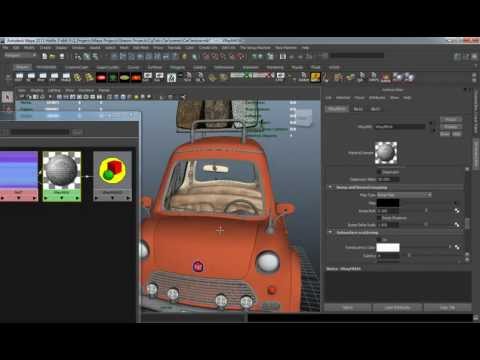This screenshot has height=360, width=480.
Task: Click the Attribute Editor vertical scrollbar
Action: pyautogui.click(x=467, y=215)
